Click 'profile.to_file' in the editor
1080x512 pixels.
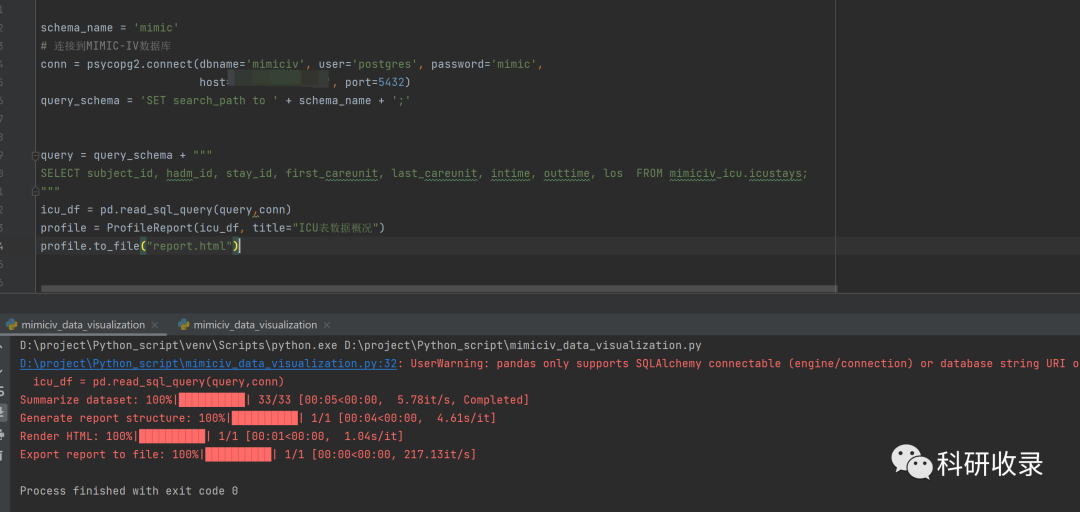pos(90,245)
